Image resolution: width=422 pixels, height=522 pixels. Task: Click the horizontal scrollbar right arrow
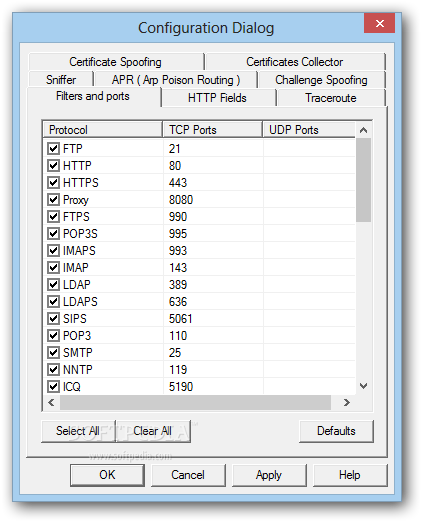[x=347, y=402]
